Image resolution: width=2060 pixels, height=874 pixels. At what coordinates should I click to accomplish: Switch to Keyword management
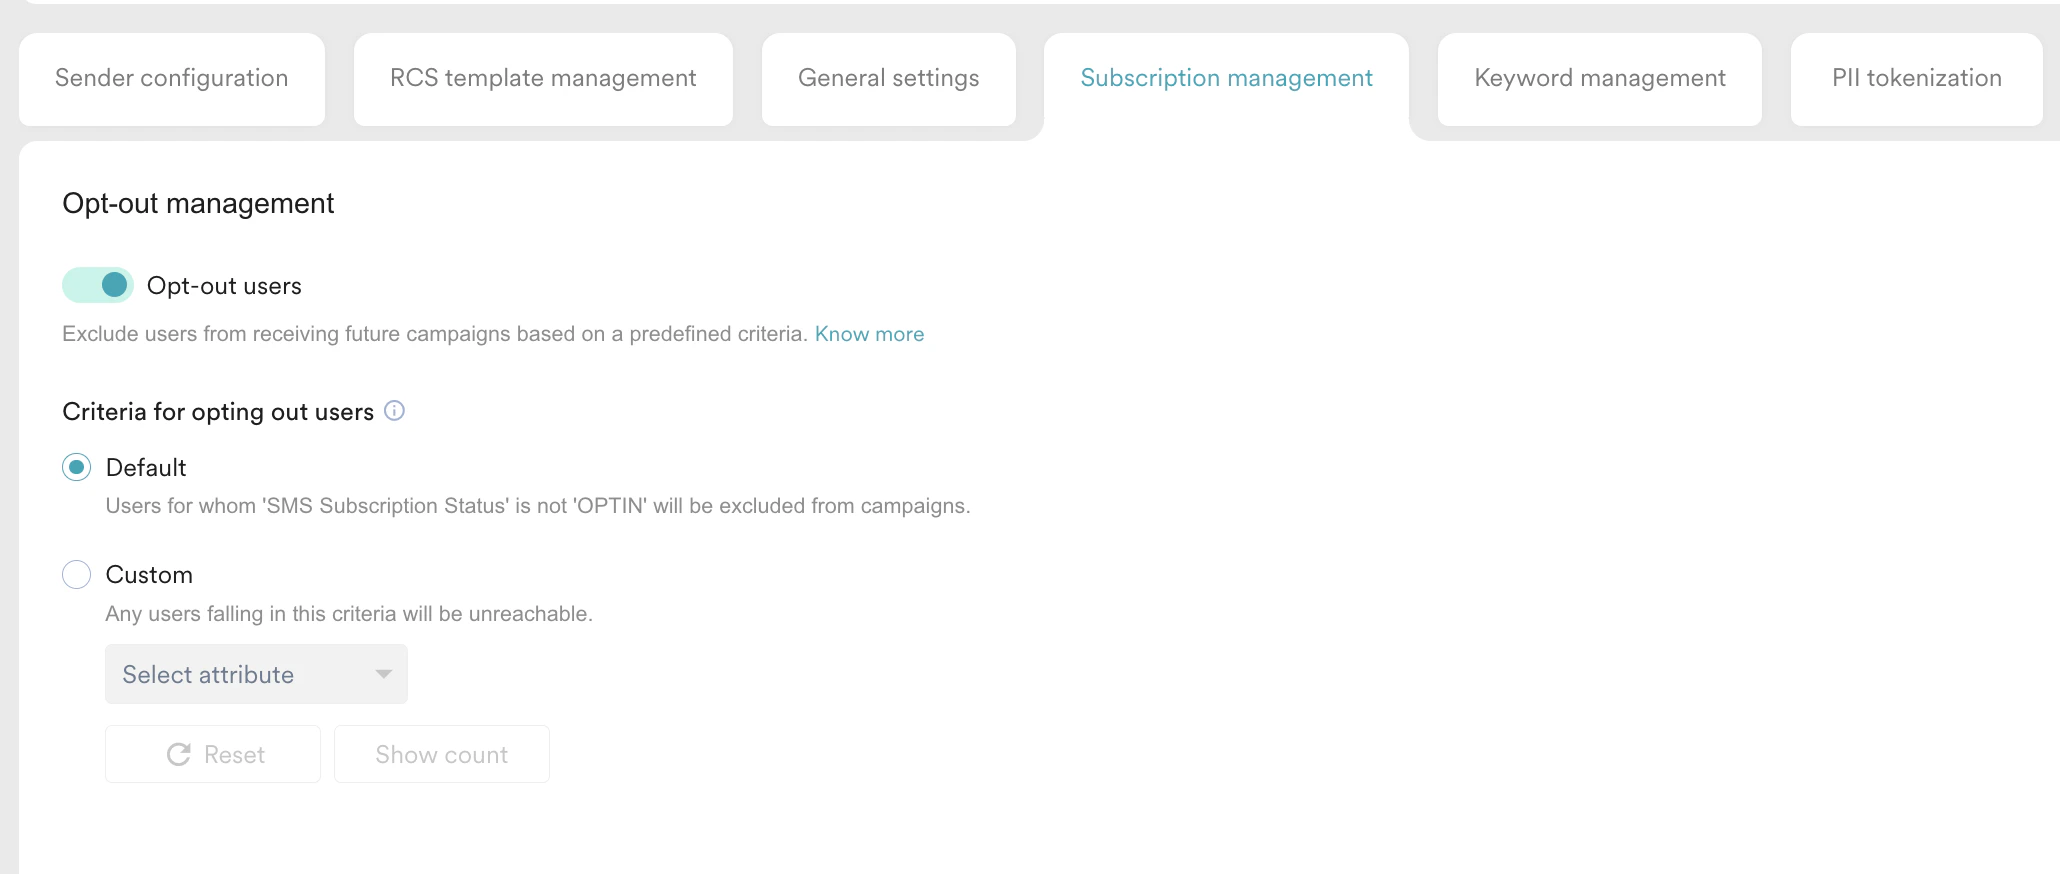click(x=1598, y=78)
